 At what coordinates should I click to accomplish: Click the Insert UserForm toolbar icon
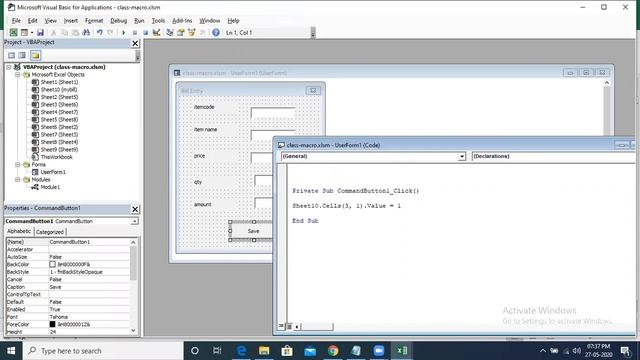(x=24, y=32)
